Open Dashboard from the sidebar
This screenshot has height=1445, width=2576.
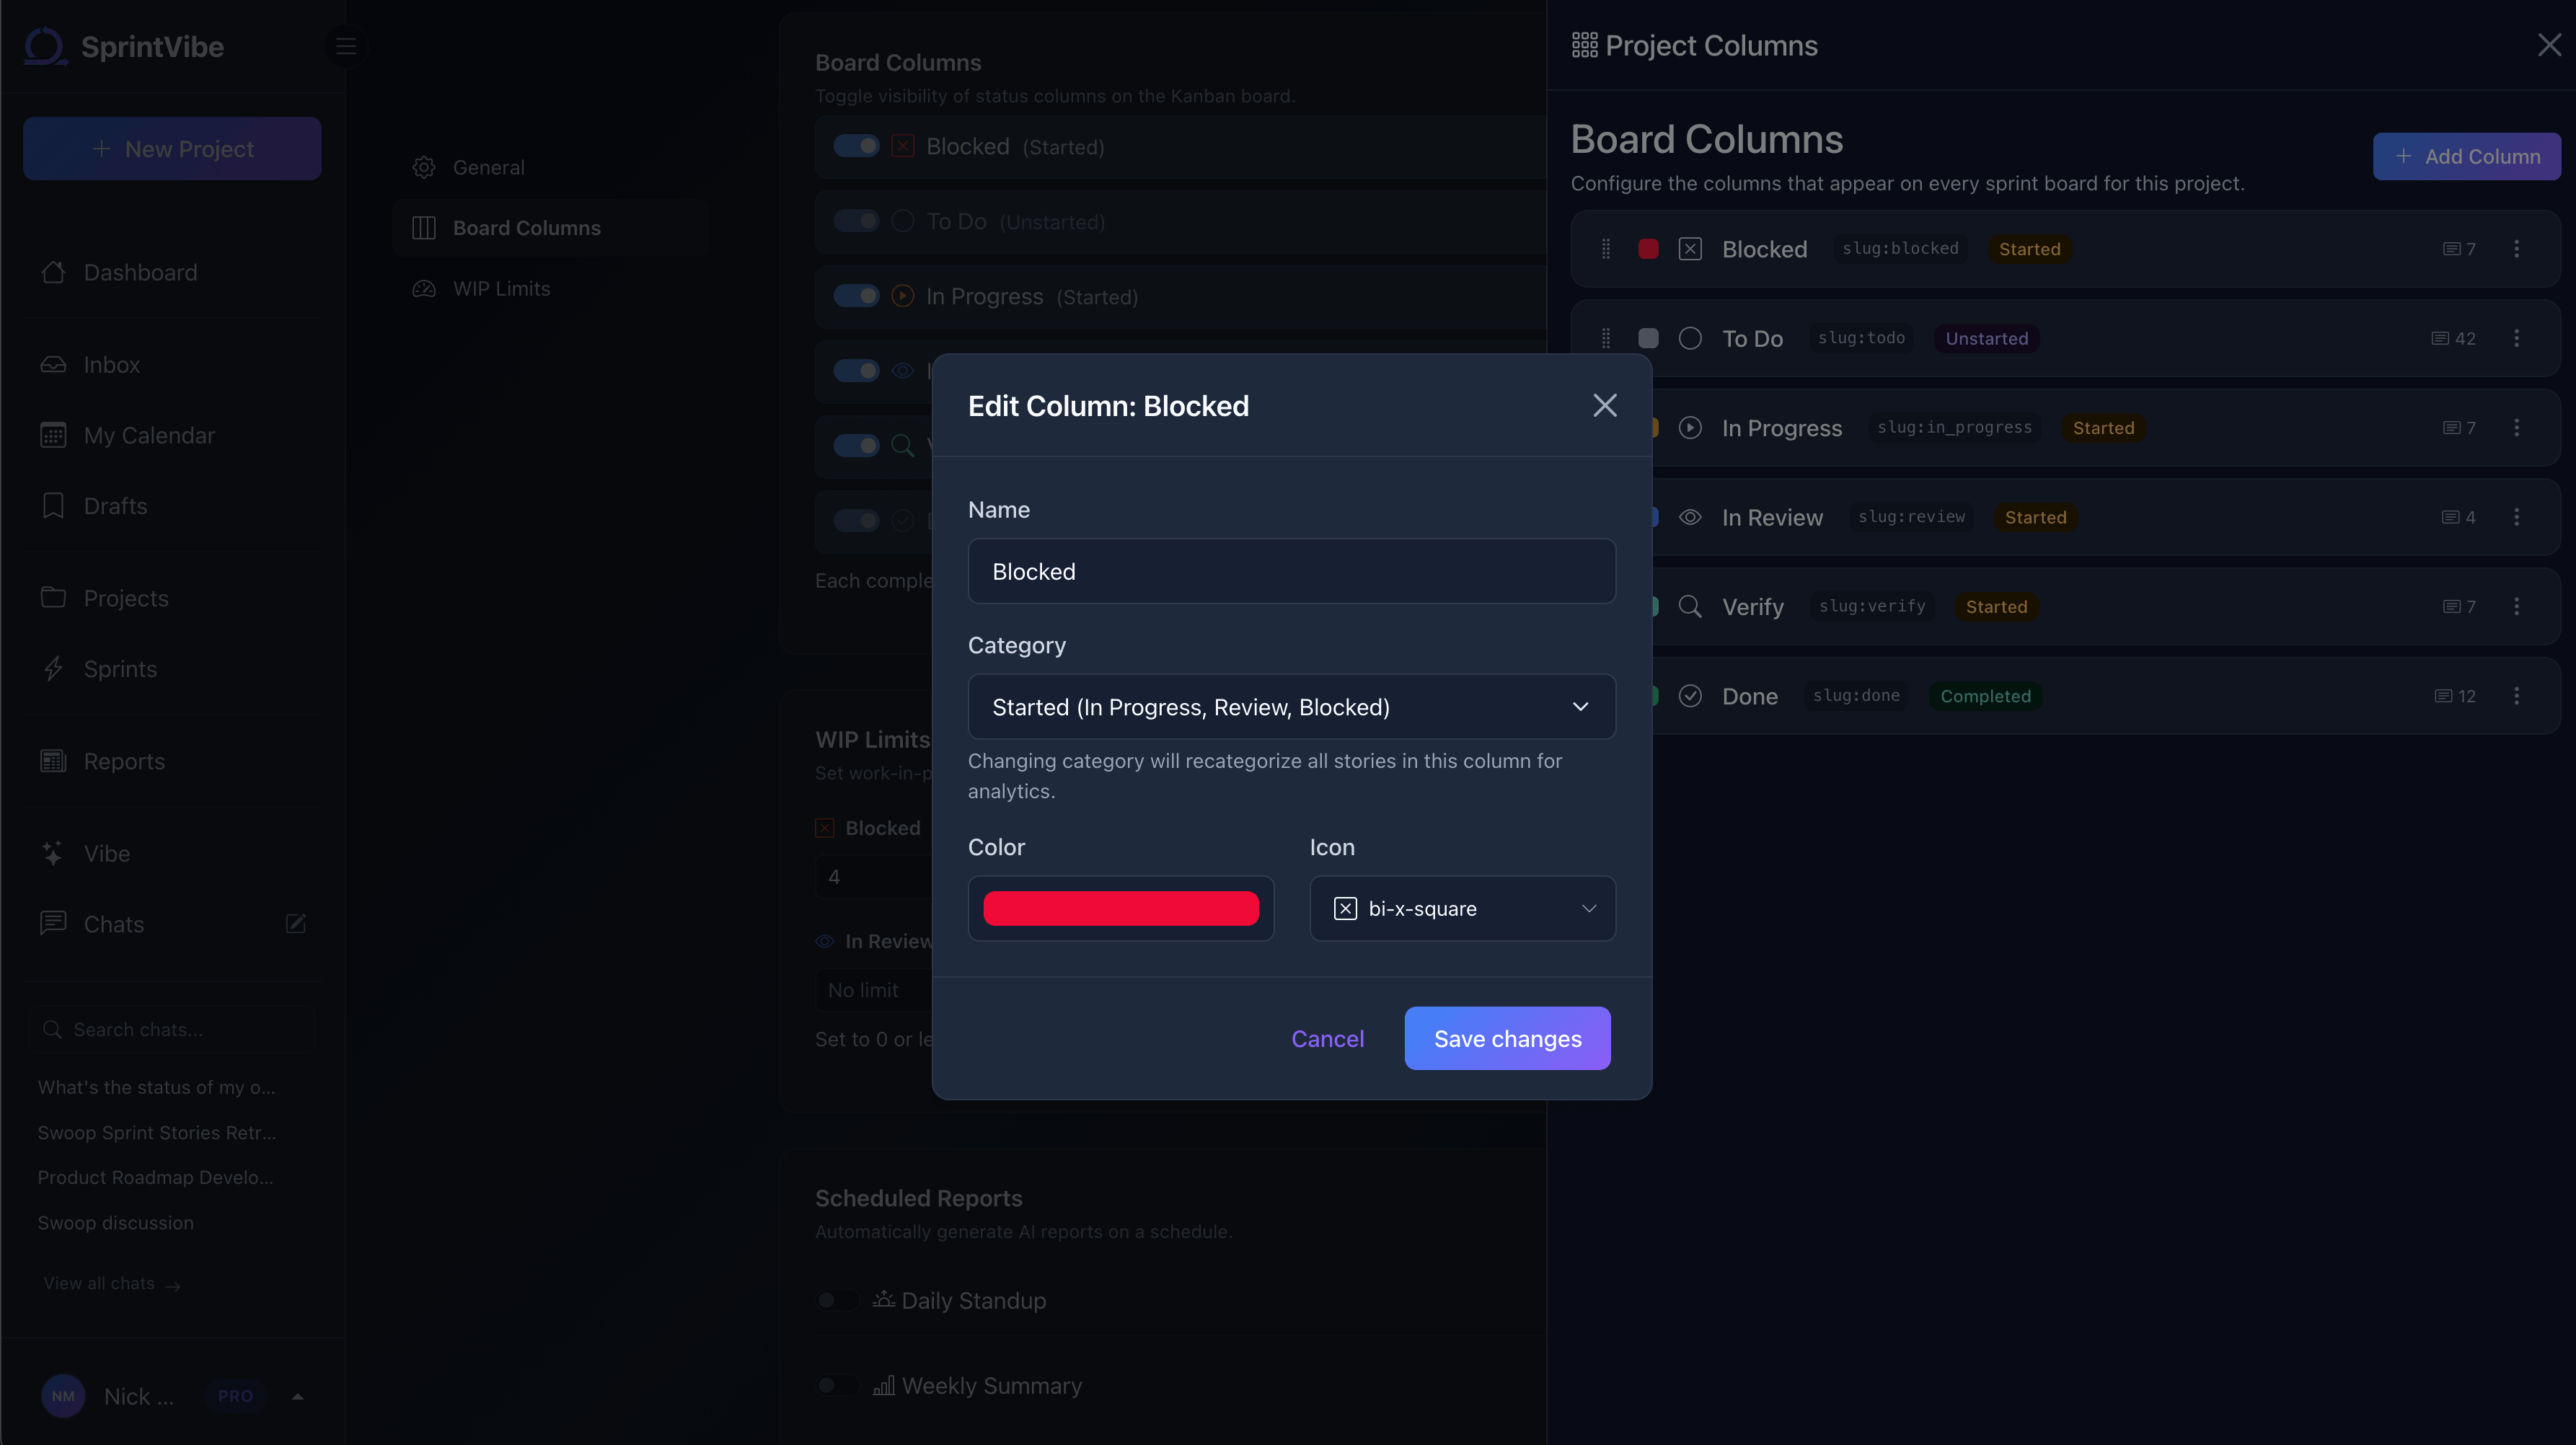(x=172, y=272)
